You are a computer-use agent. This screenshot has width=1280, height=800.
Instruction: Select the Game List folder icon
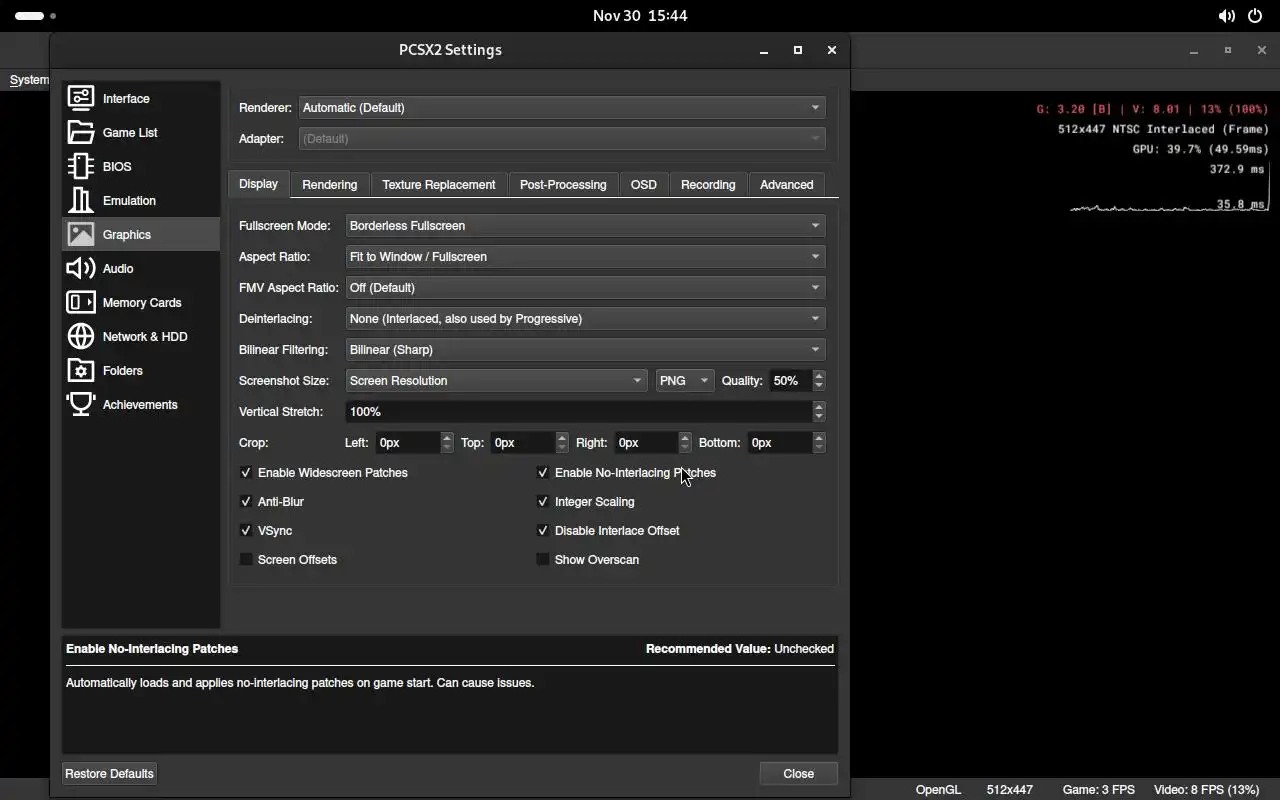click(81, 132)
